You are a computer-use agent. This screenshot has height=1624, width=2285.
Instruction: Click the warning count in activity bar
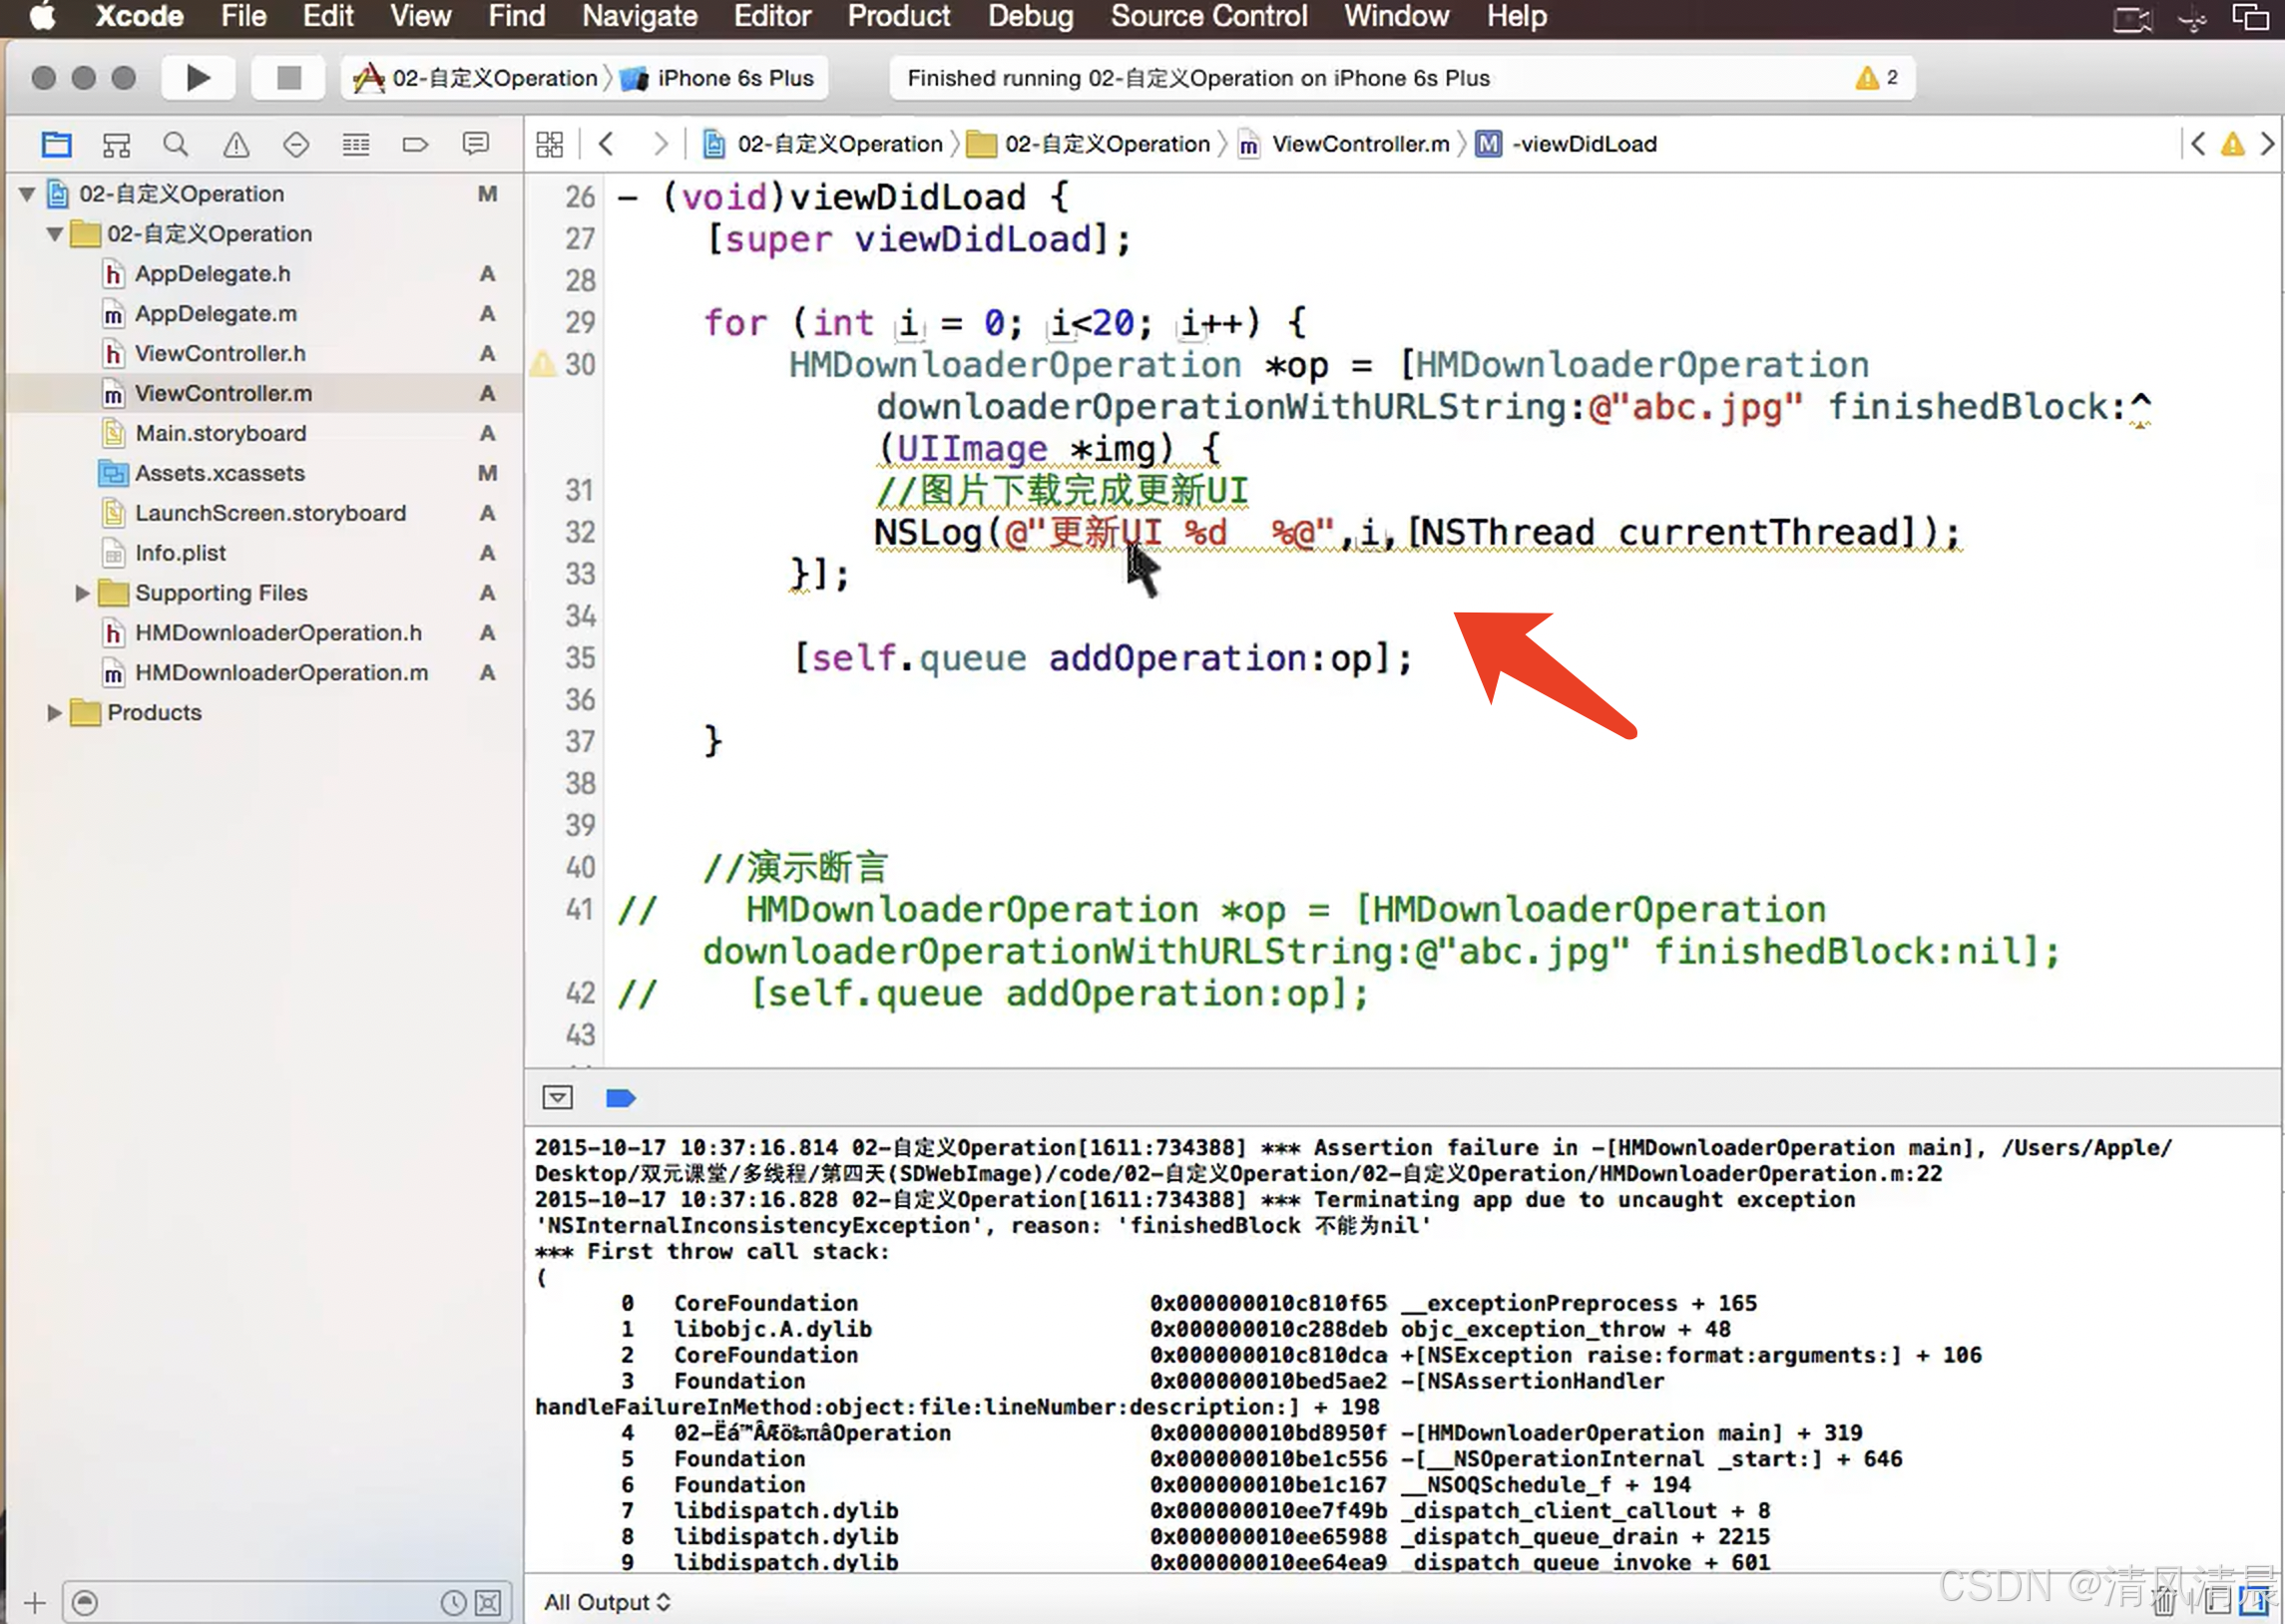[1877, 78]
